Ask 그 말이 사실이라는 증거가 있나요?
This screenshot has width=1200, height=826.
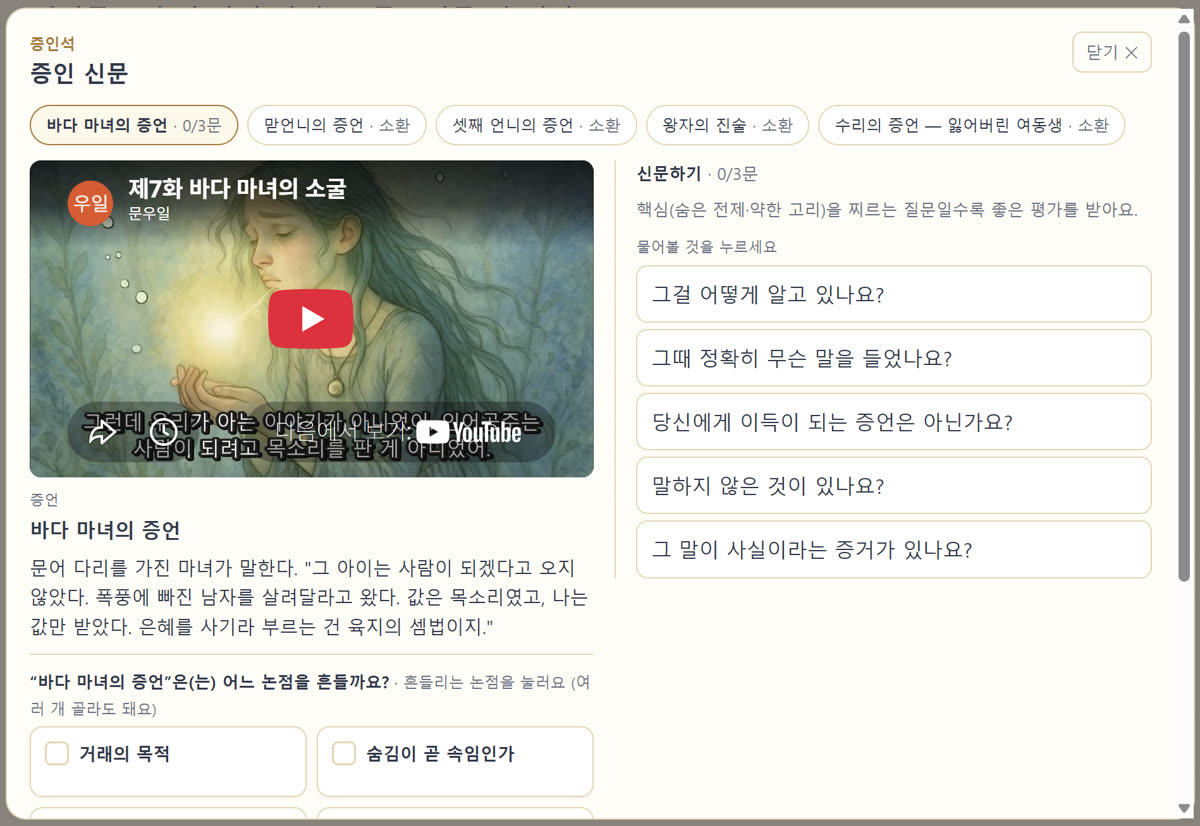[894, 550]
